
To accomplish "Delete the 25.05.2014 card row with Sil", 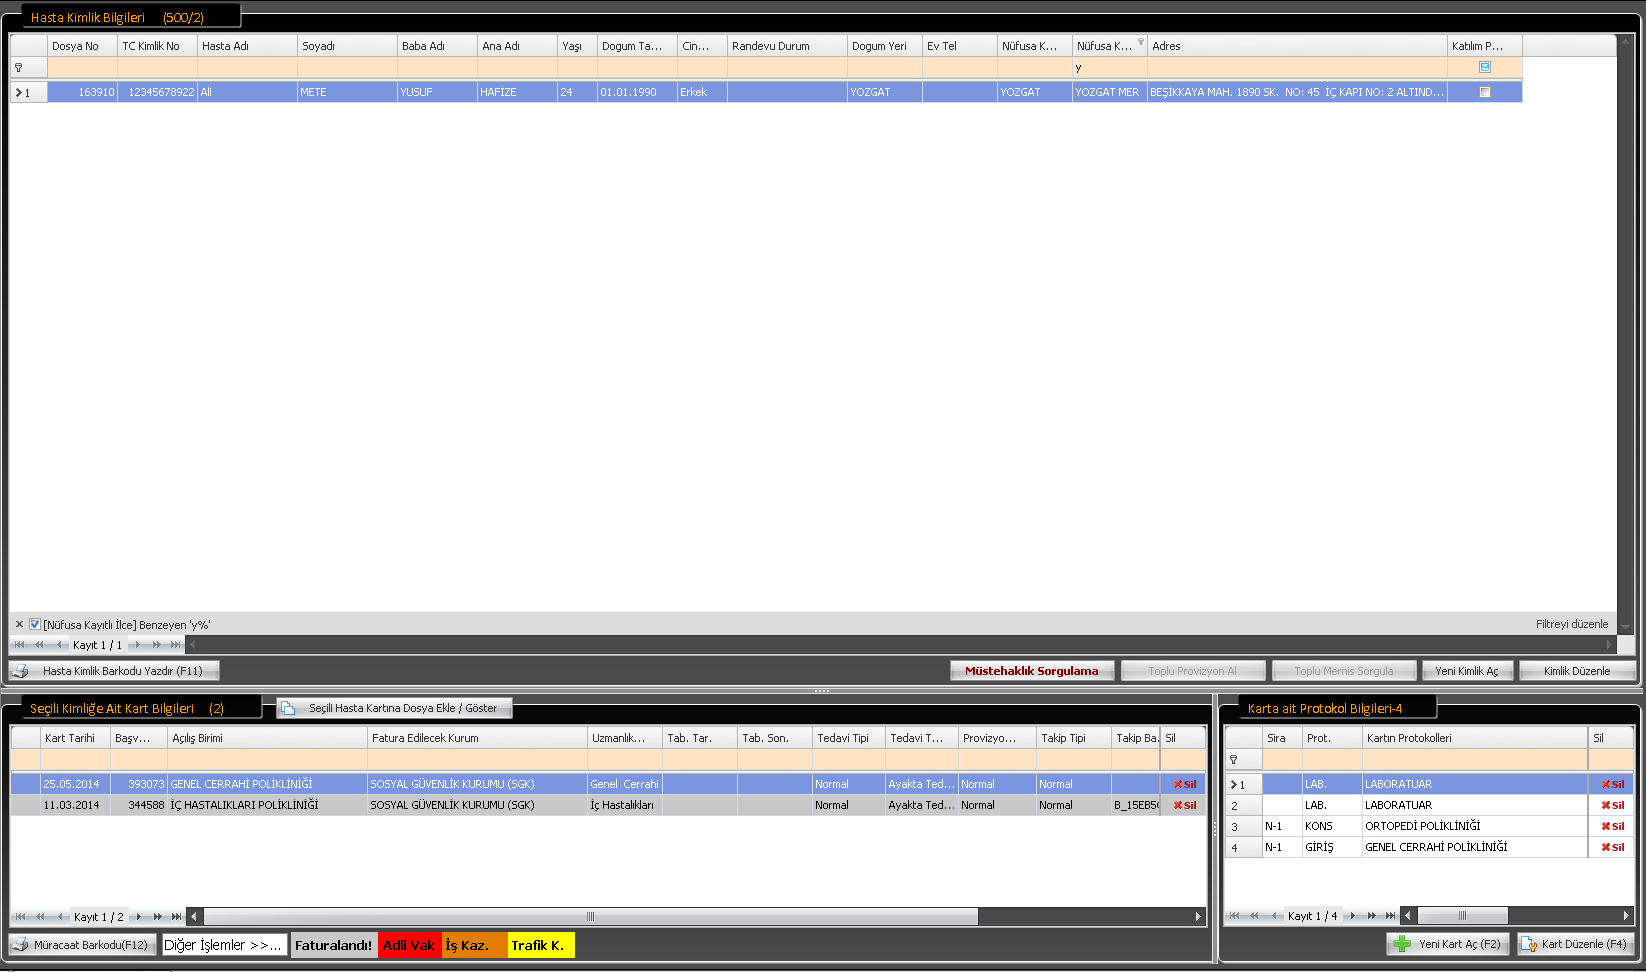I will 1184,784.
